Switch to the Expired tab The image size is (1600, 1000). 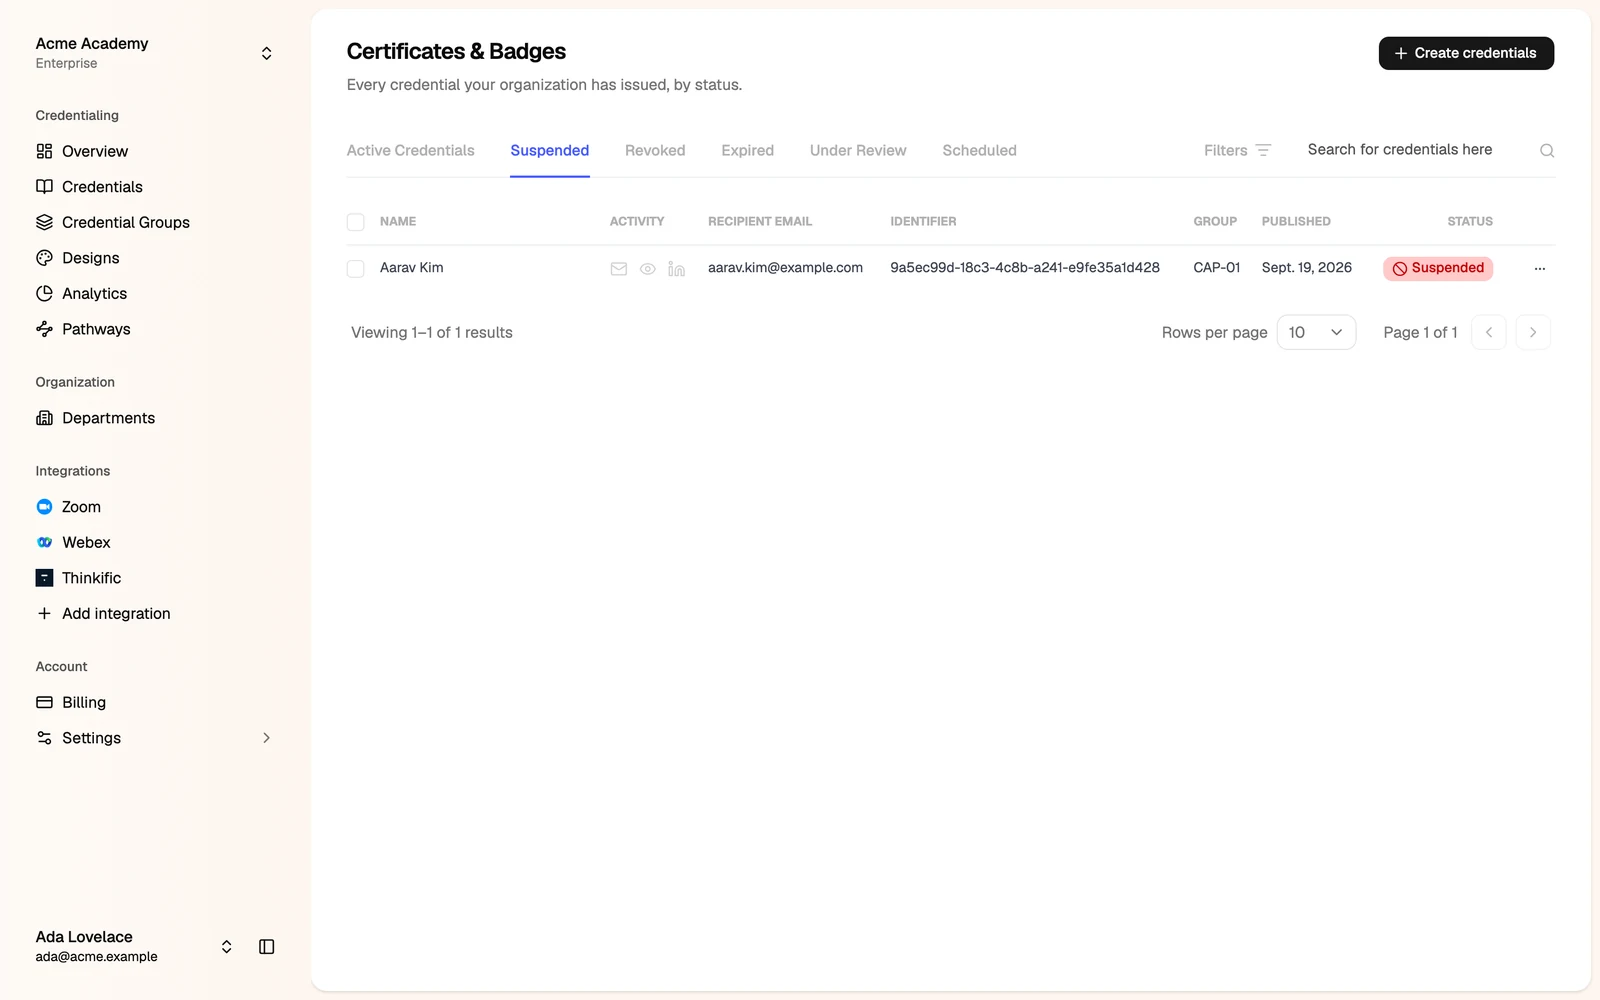coord(747,150)
